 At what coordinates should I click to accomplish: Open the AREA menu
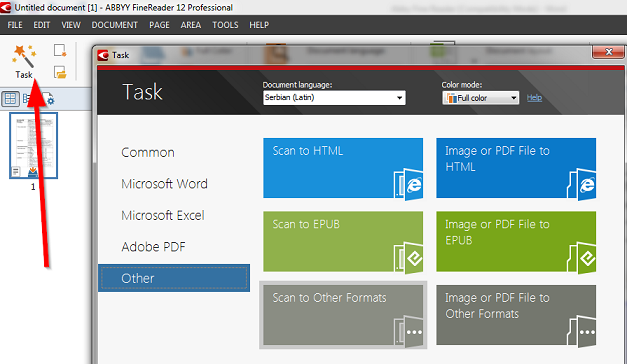point(191,25)
